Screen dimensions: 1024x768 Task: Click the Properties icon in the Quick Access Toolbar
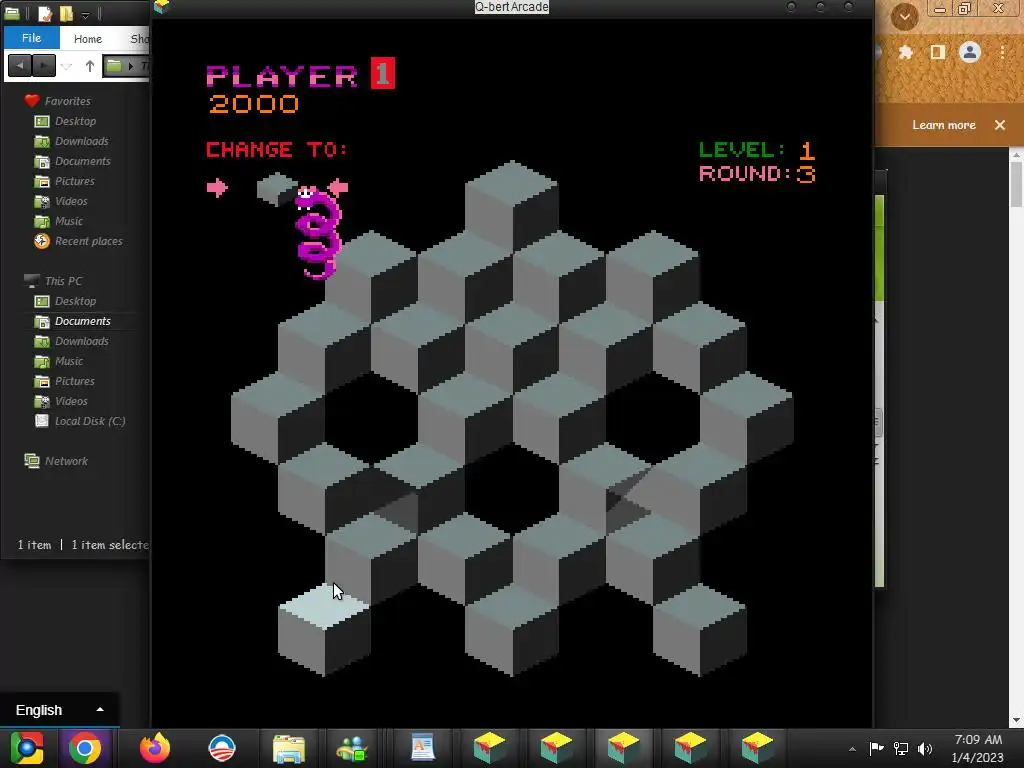click(x=44, y=14)
